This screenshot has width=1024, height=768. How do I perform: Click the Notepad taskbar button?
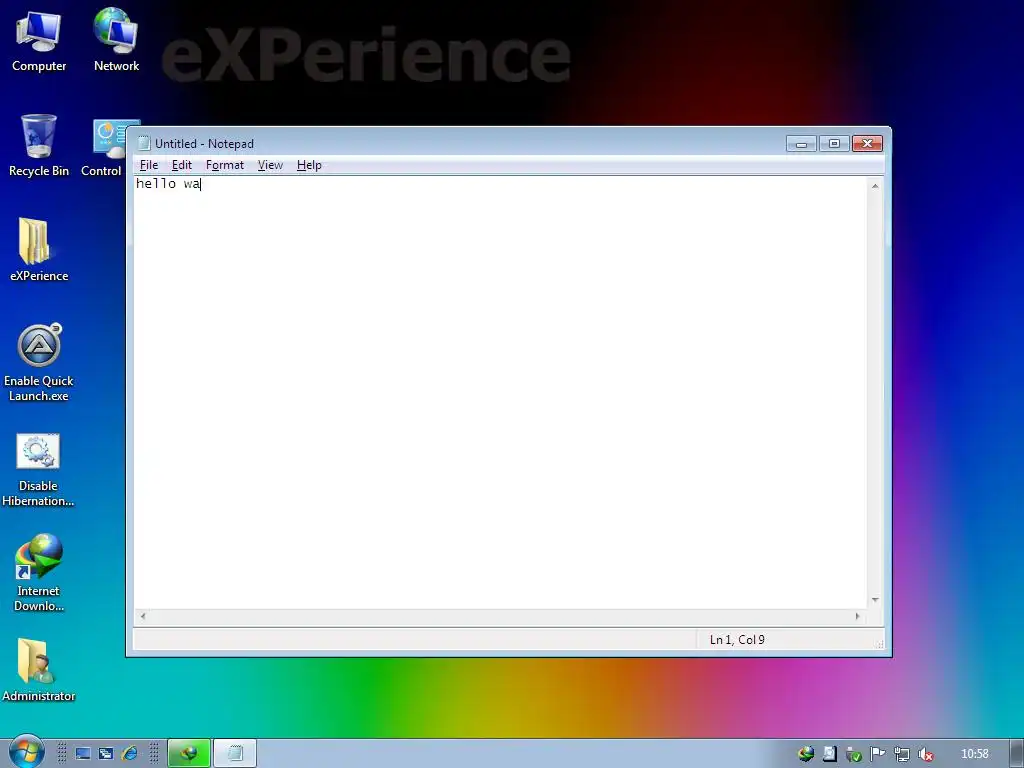(x=235, y=754)
